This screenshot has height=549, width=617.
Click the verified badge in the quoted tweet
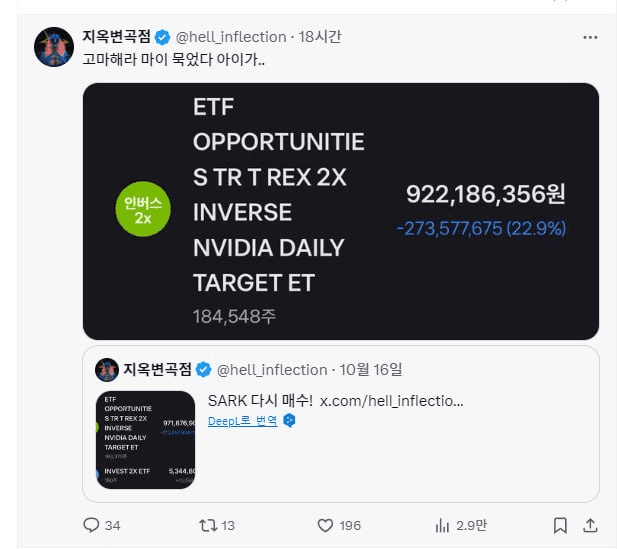[203, 370]
